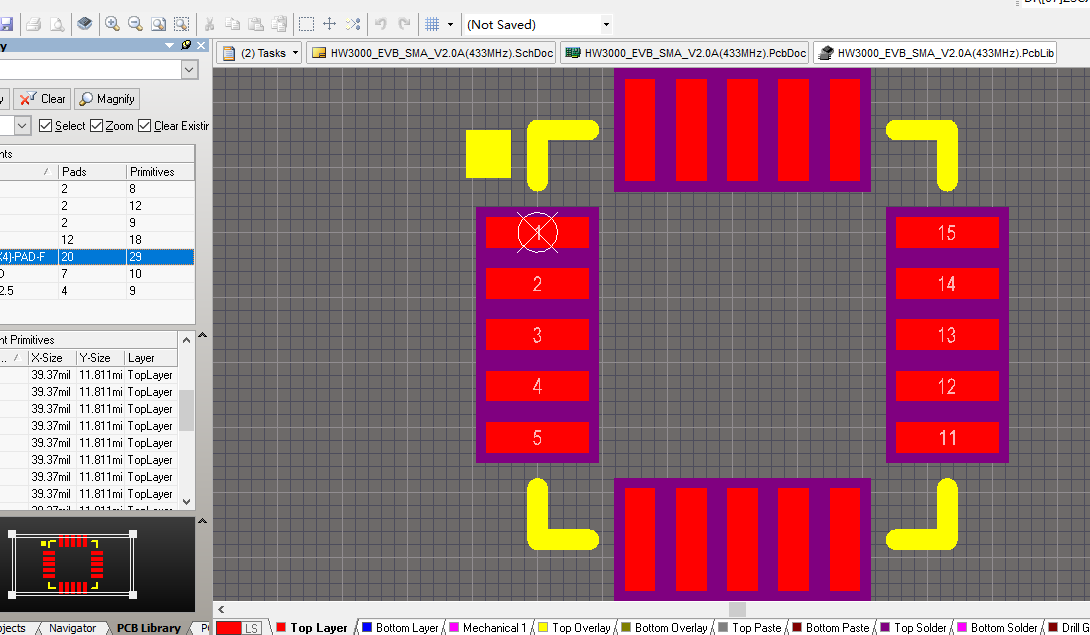
Task: Click the Undo arrow icon
Action: (x=381, y=24)
